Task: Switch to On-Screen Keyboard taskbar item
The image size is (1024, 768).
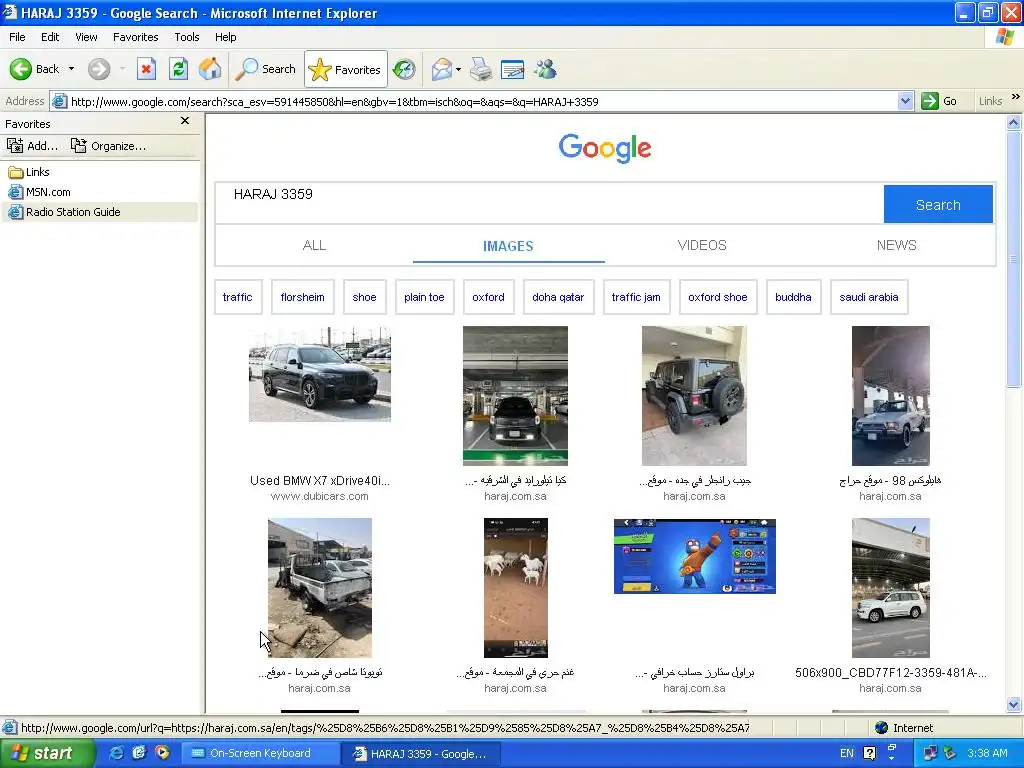Action: 260,753
